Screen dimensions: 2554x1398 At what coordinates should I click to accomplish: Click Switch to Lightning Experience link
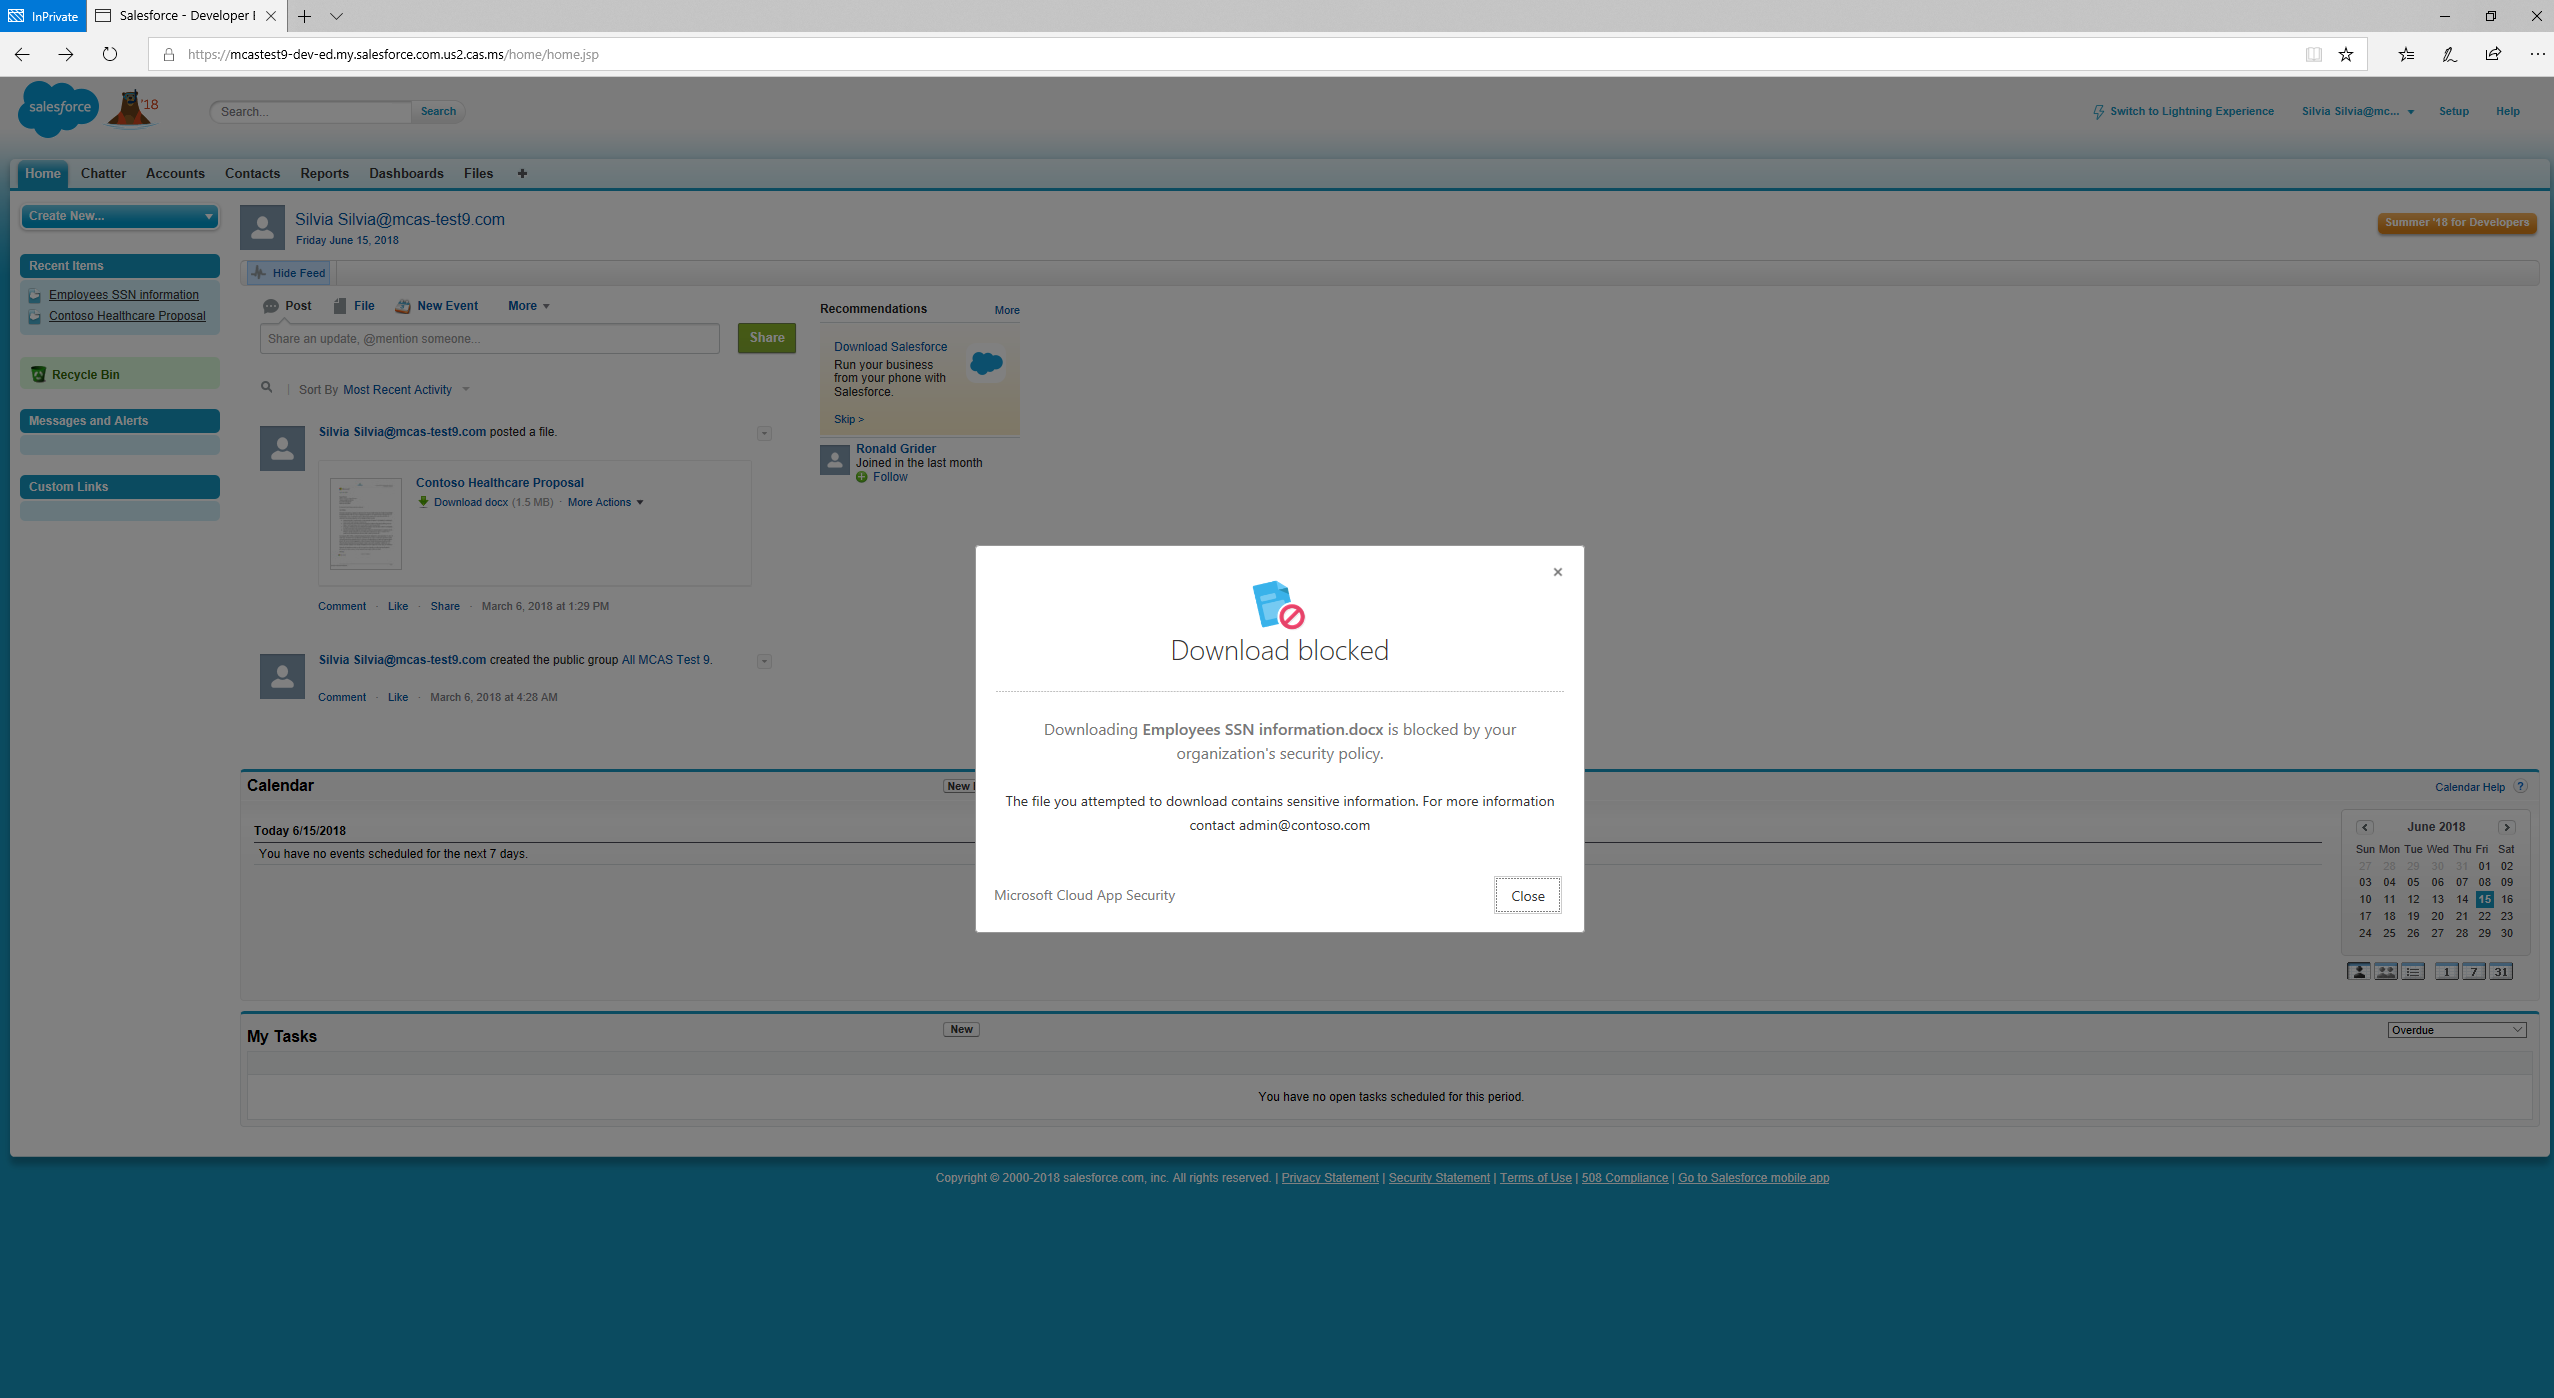(2191, 111)
